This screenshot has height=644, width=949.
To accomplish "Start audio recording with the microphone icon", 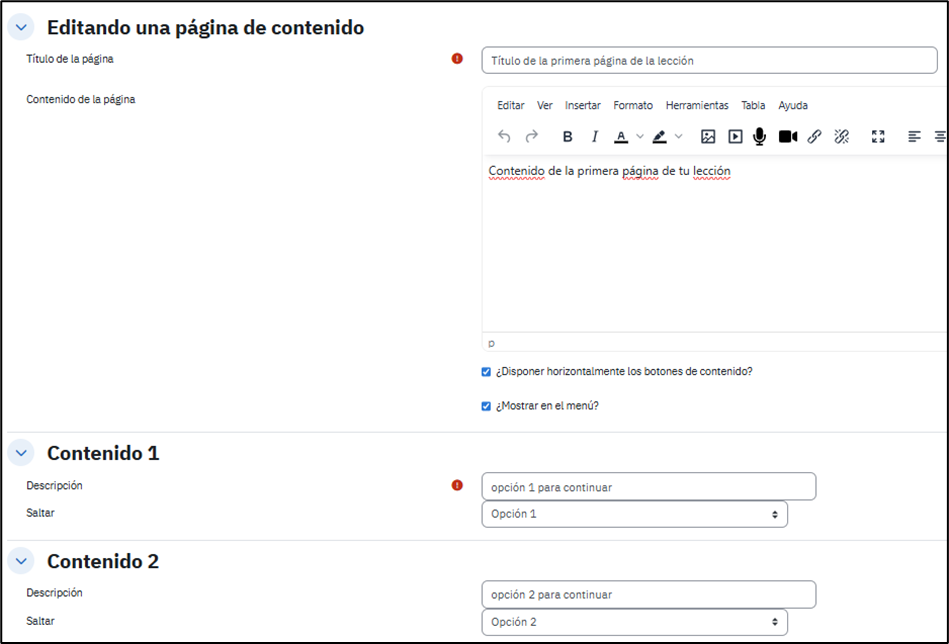I will (x=760, y=137).
